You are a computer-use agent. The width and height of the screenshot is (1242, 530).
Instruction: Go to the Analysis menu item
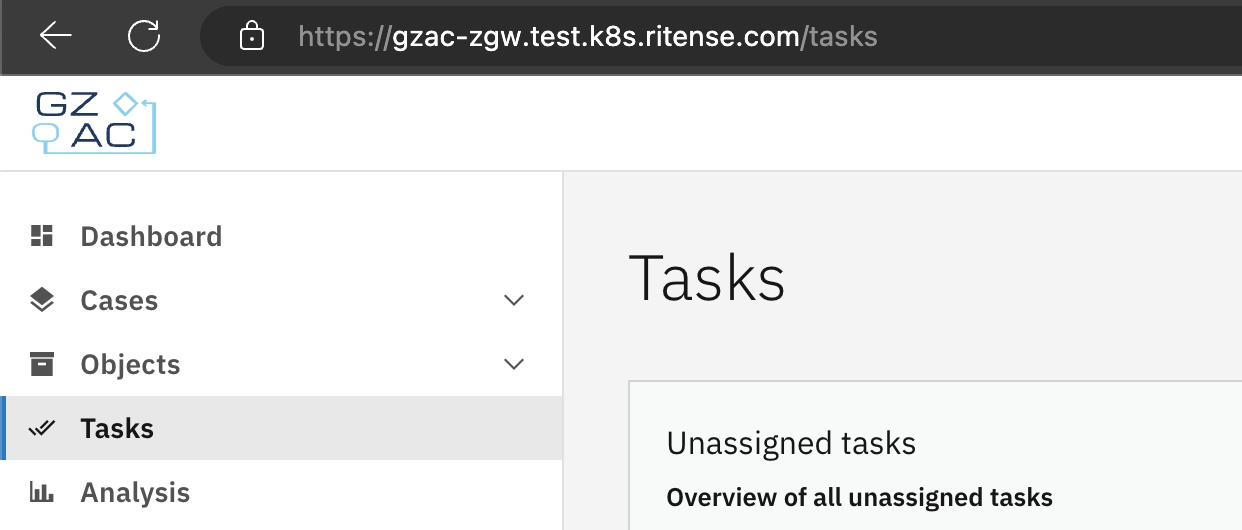click(135, 493)
